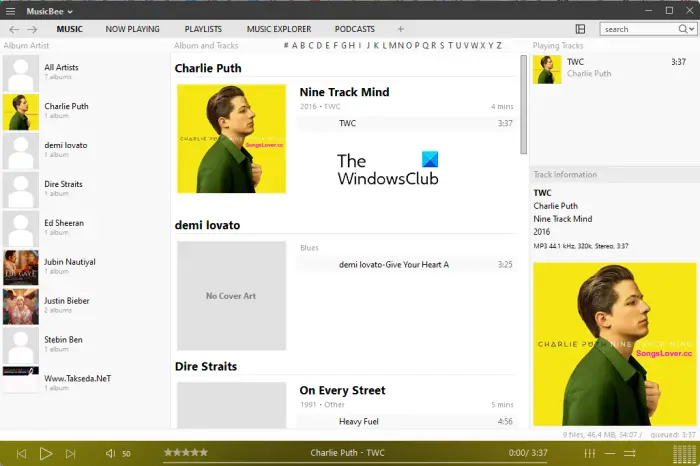Click the large Track Information cover art
Screen dimensions: 700x466
pyautogui.click(x=614, y=344)
